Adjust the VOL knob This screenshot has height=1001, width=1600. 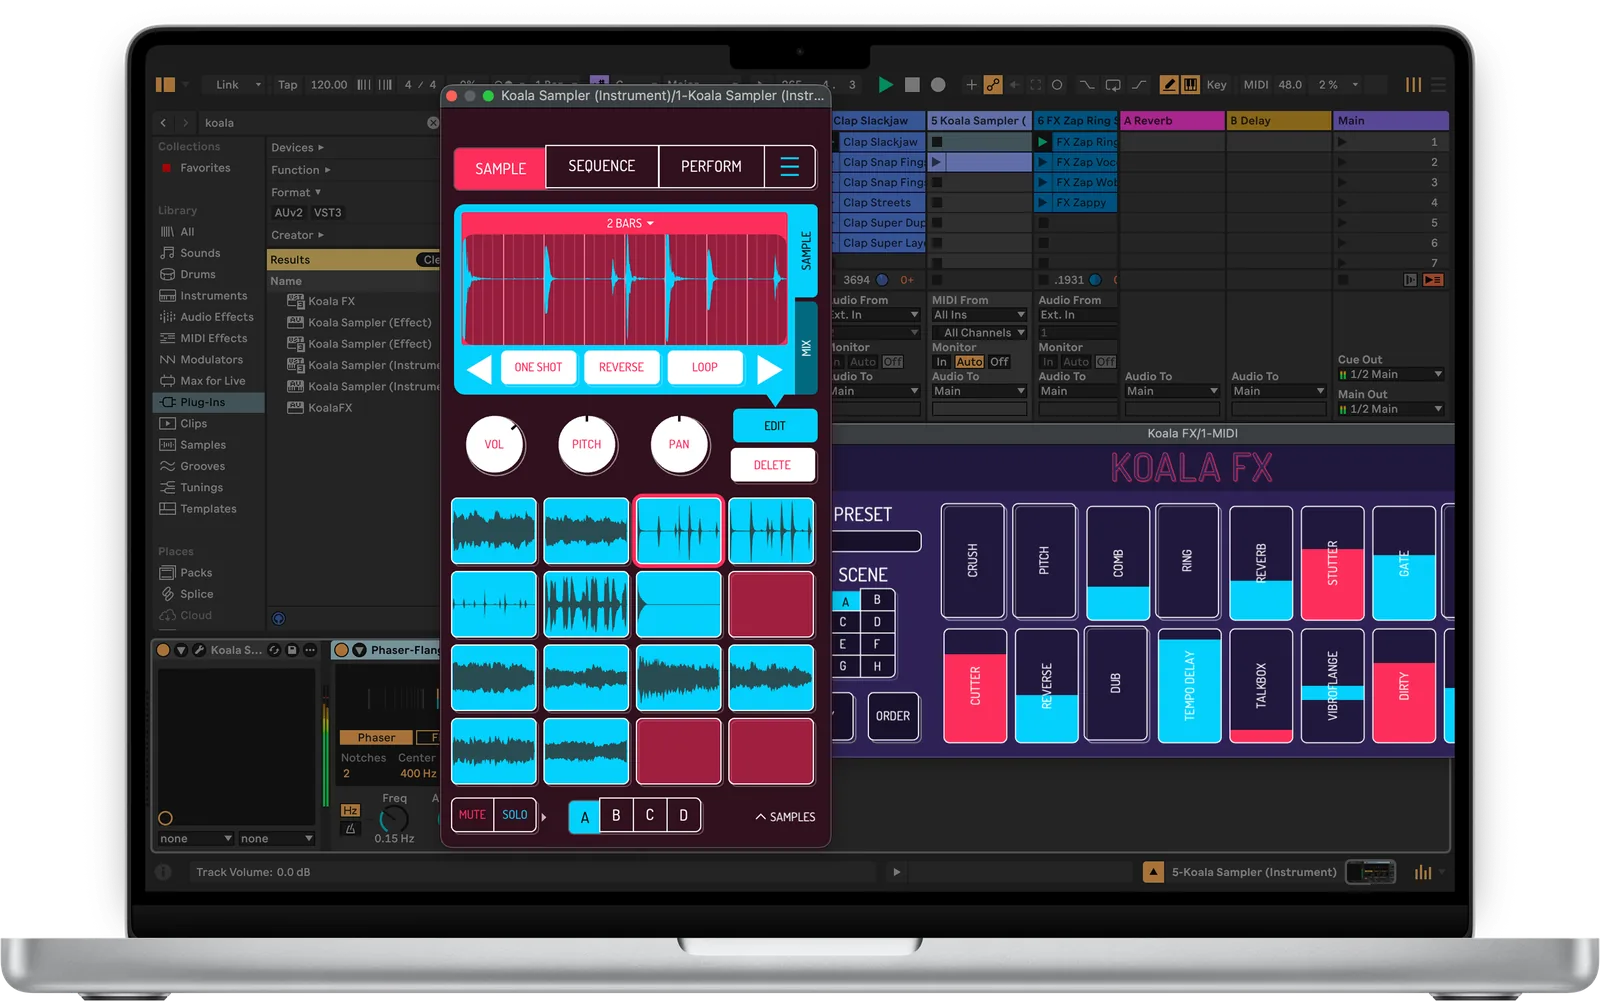[x=494, y=444]
